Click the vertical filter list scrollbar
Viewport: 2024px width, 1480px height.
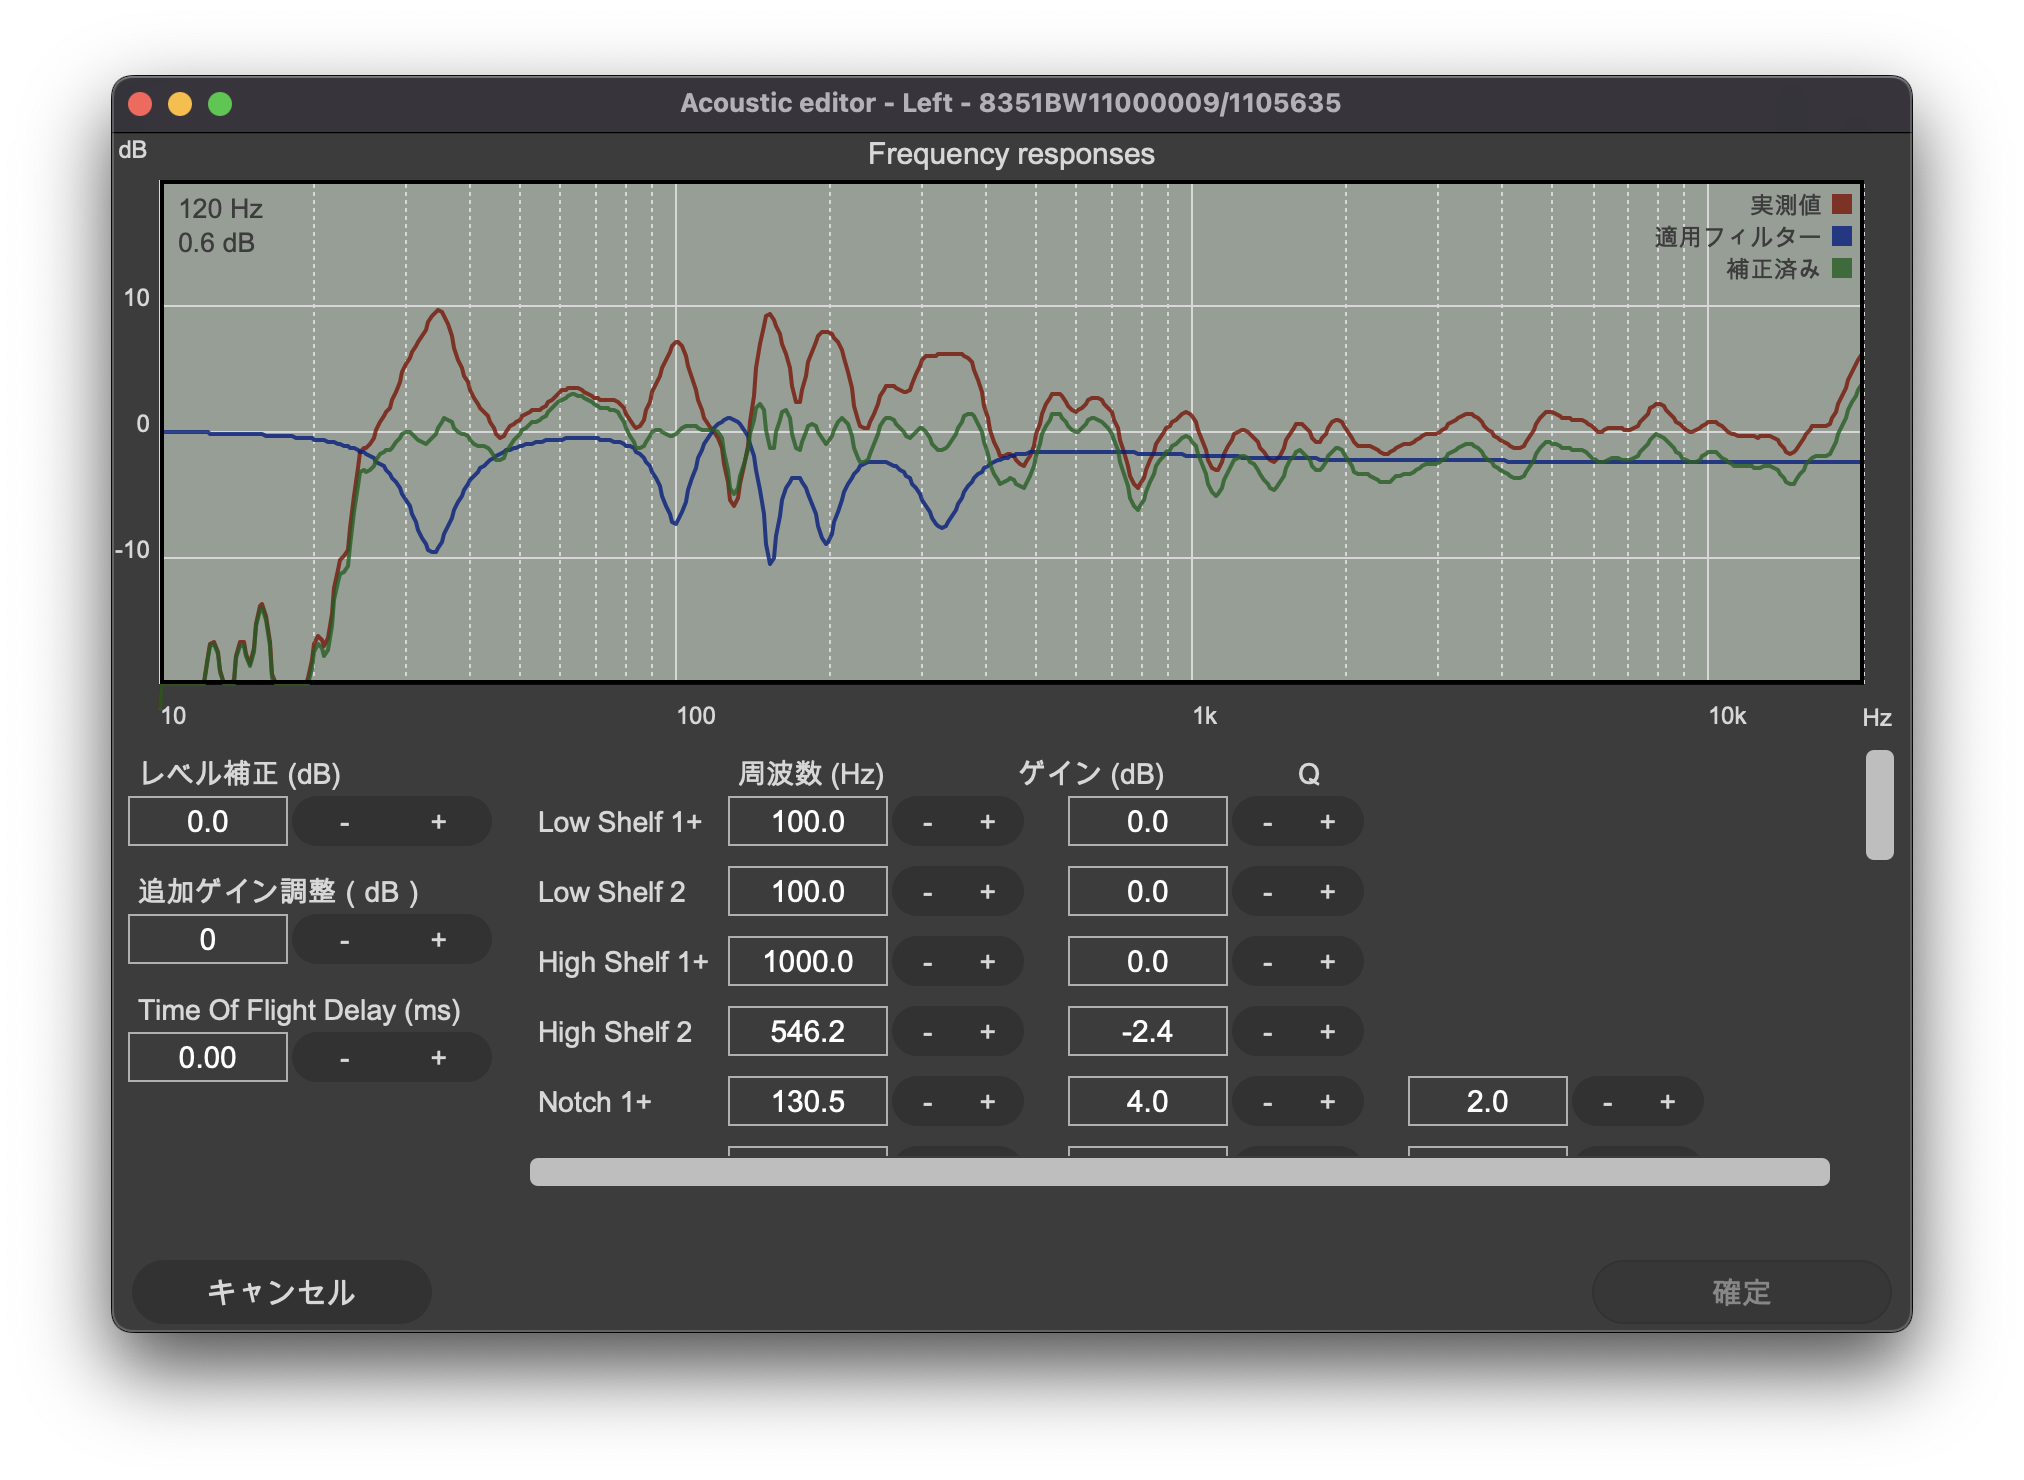pyautogui.click(x=1879, y=805)
